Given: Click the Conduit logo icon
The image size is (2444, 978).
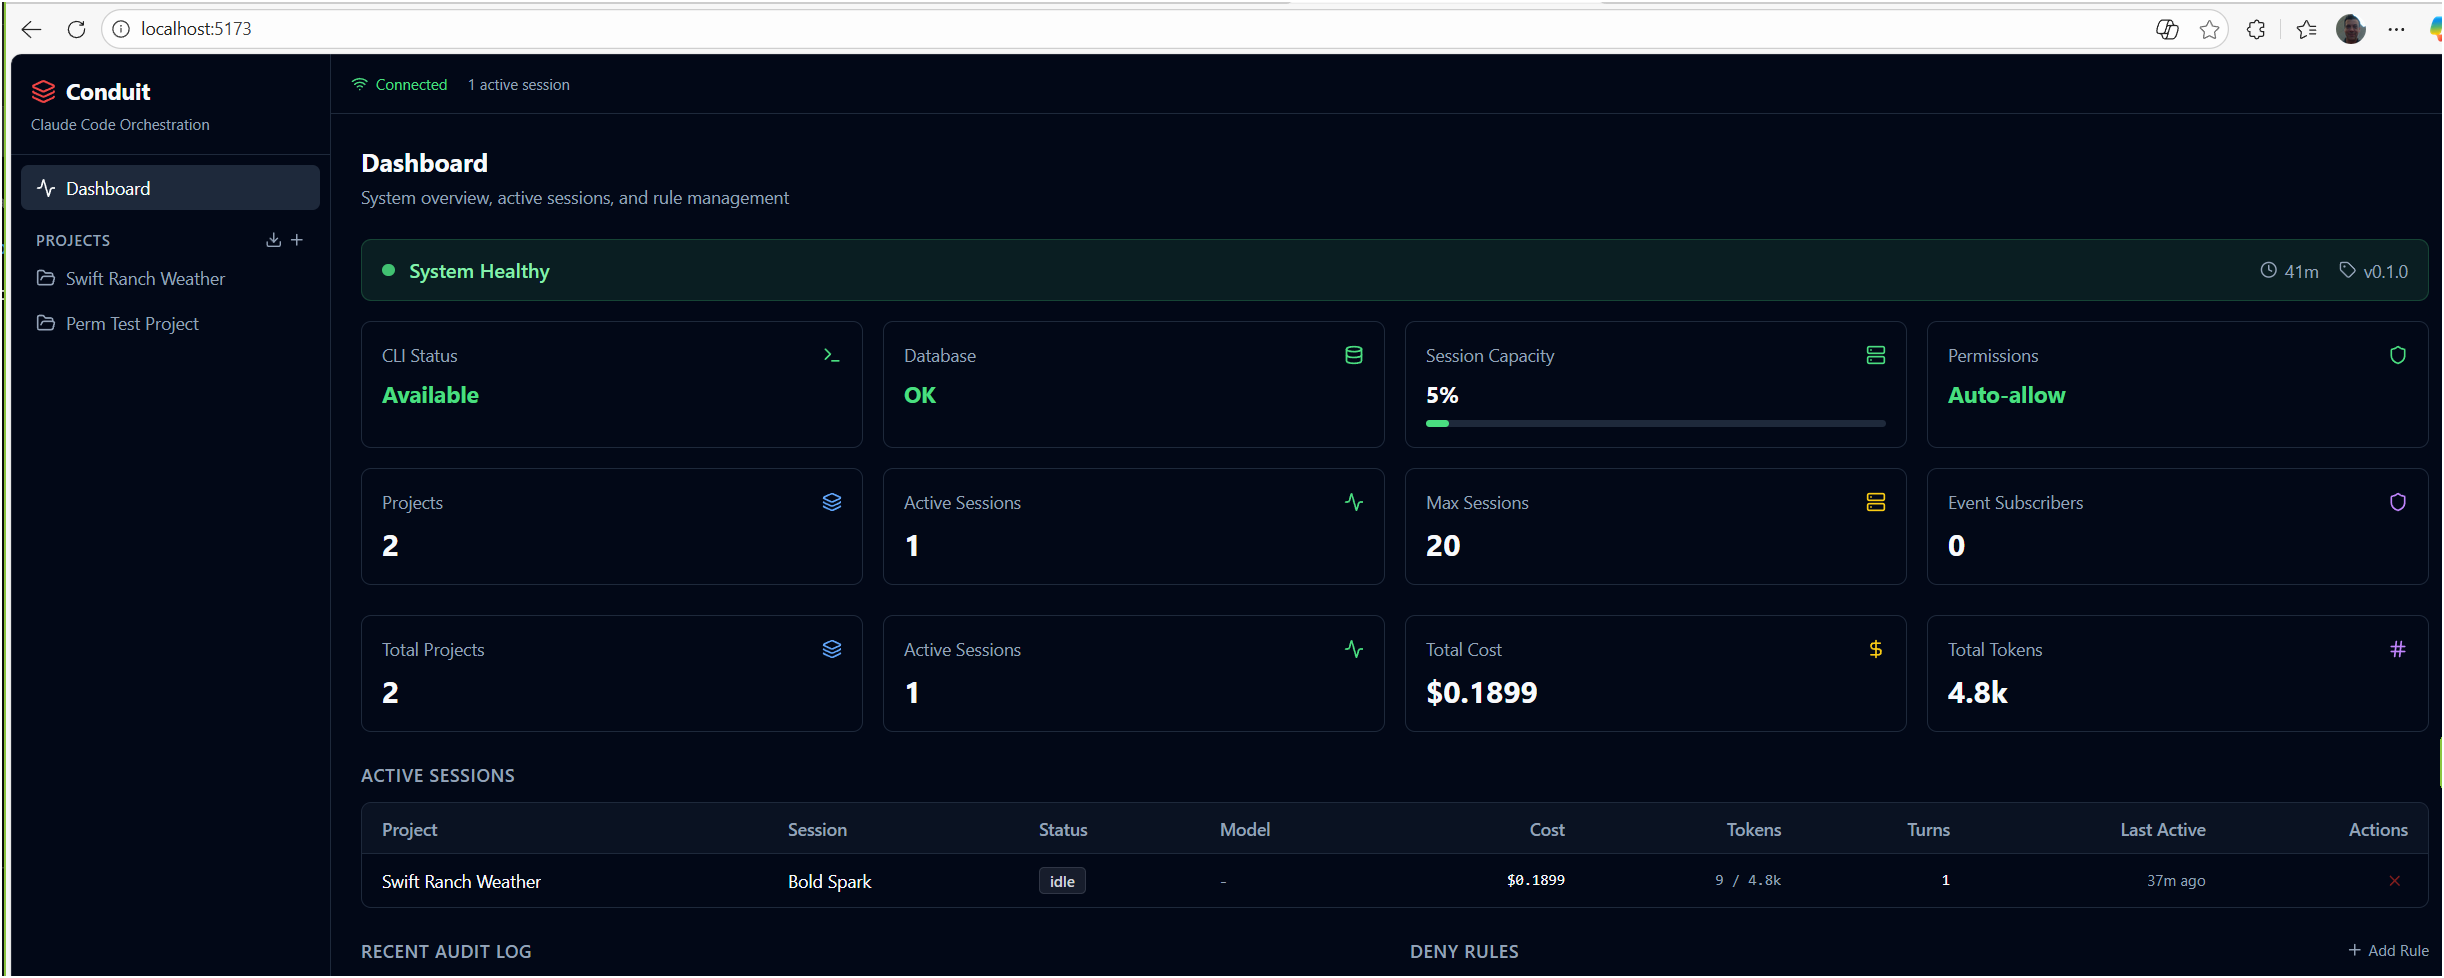Looking at the screenshot, I should tap(43, 92).
